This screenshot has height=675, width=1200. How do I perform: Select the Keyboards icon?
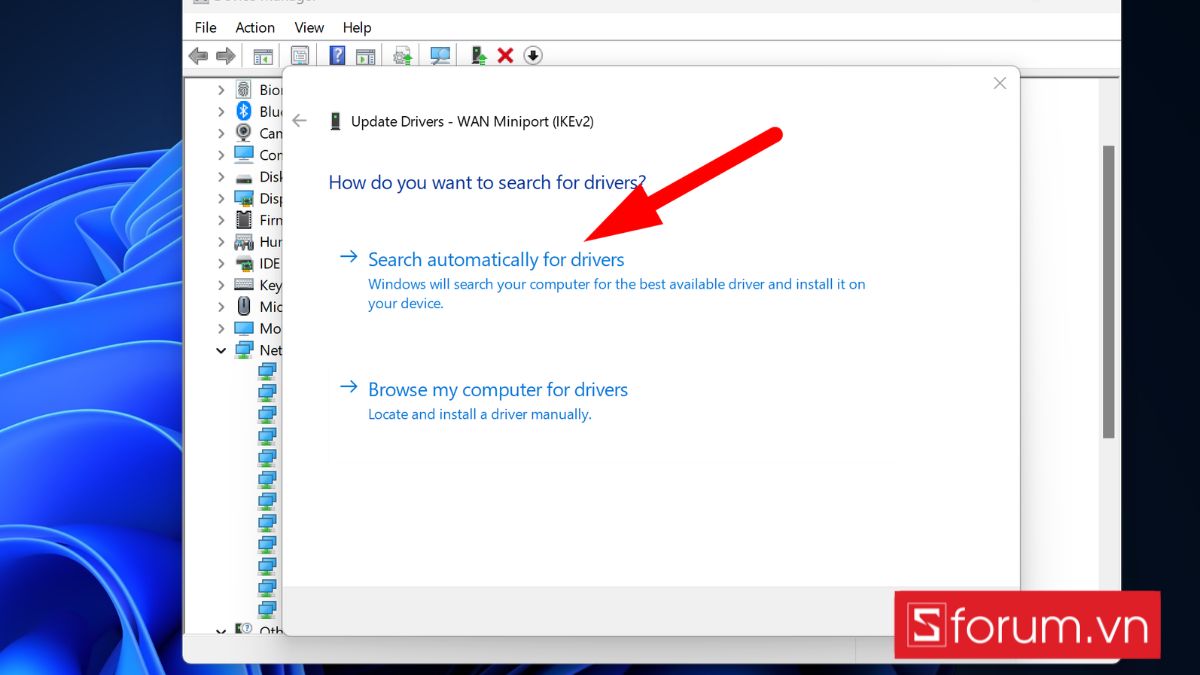243,285
